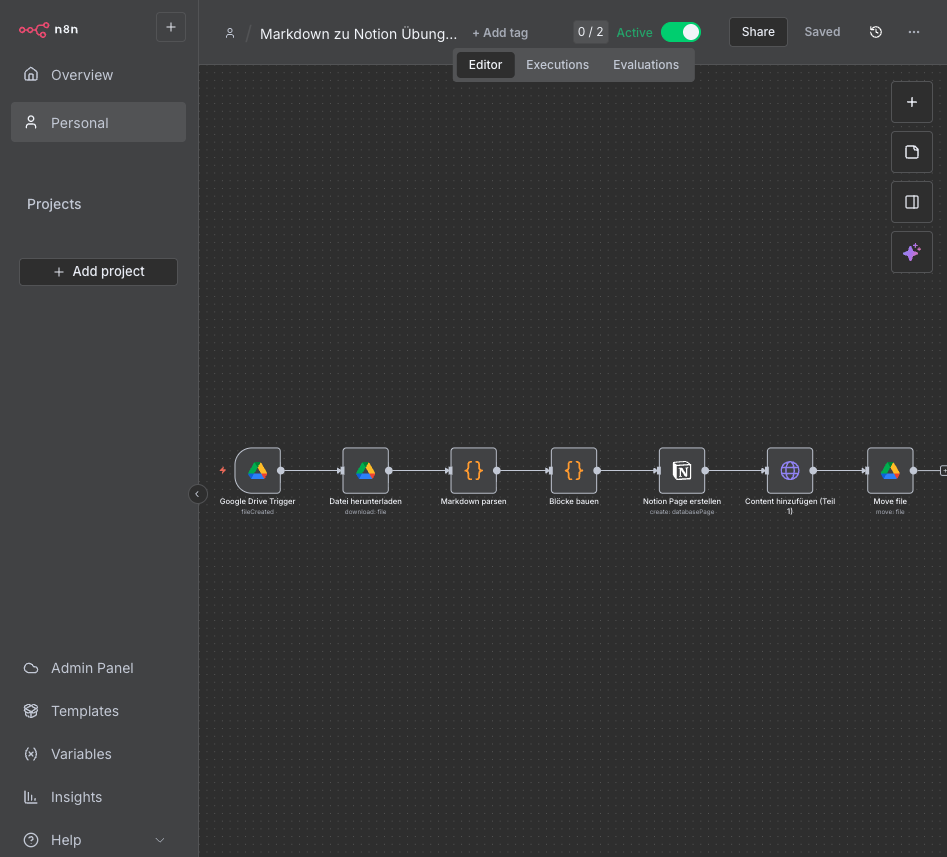
Task: Click the output connector of Move file node
Action: (x=913, y=470)
